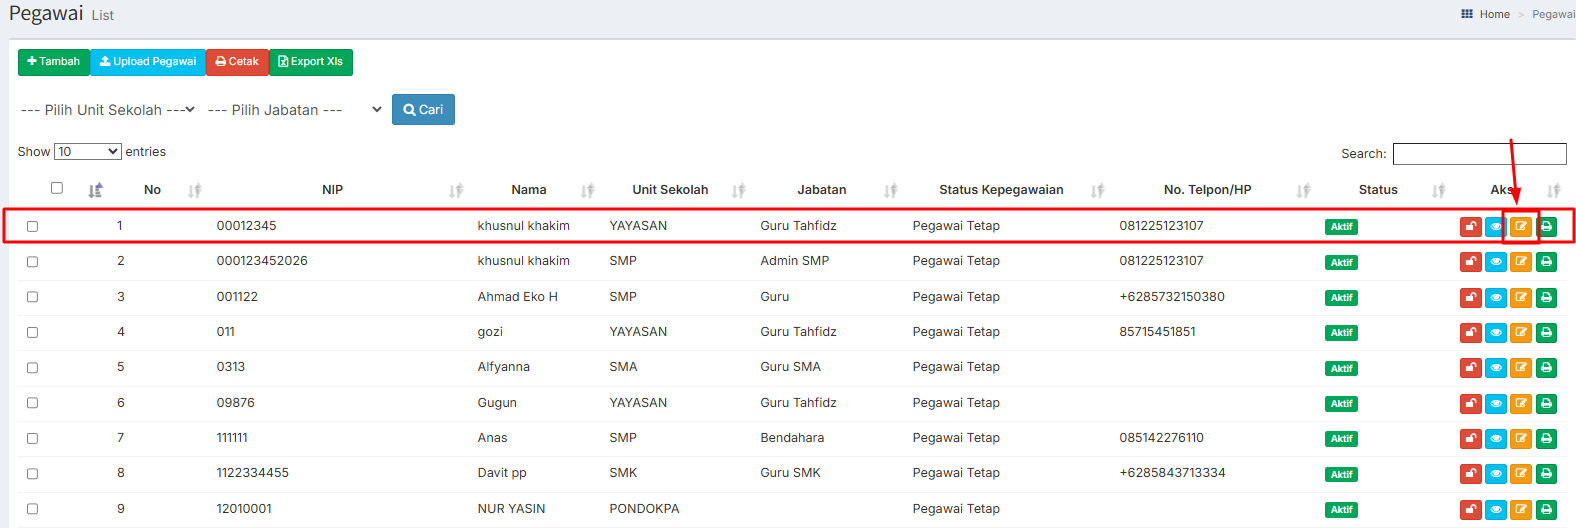Image resolution: width=1576 pixels, height=528 pixels.
Task: Select checkbox for Ahmad Eko H
Action: [32, 297]
